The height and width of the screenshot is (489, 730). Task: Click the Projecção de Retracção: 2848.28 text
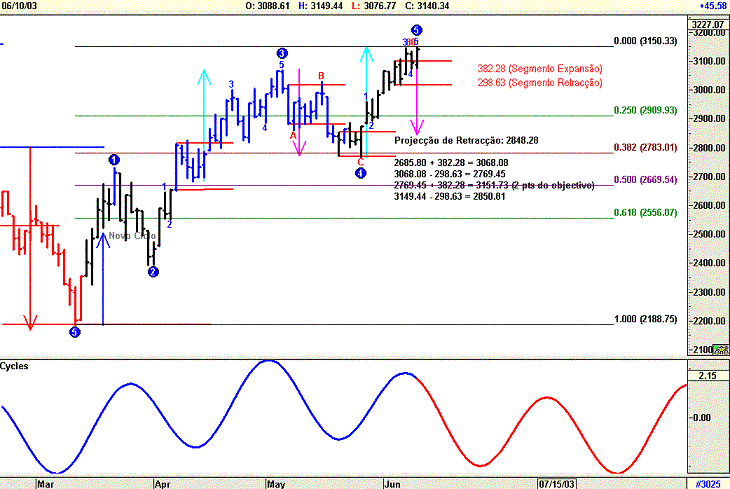466,140
